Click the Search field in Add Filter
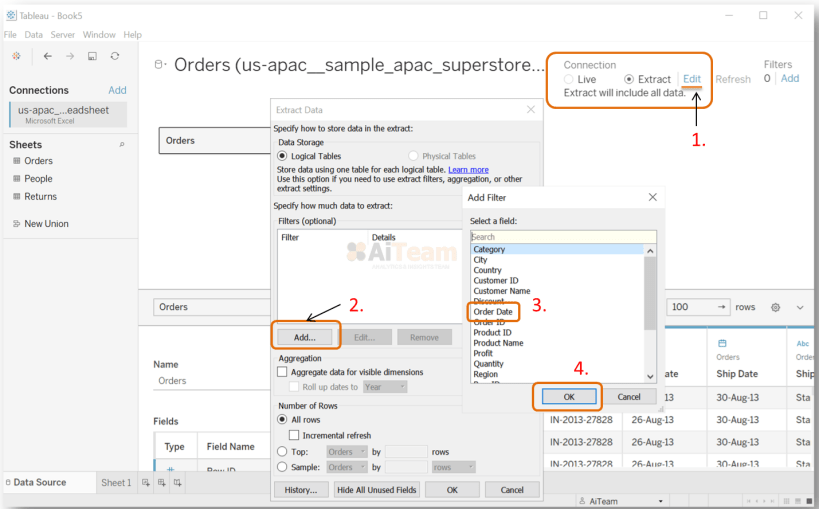 563,237
